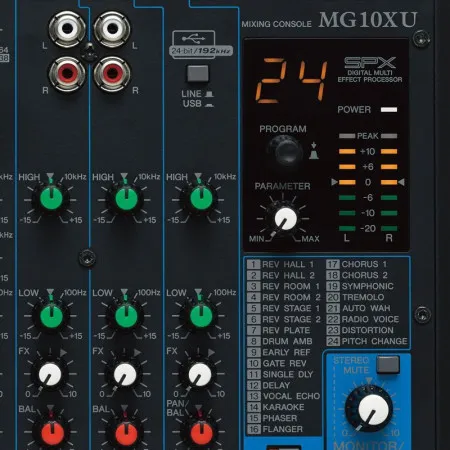This screenshot has height=450, width=450.
Task: Click the green HIGH knob below left RCA jacks
Action: 51,199
